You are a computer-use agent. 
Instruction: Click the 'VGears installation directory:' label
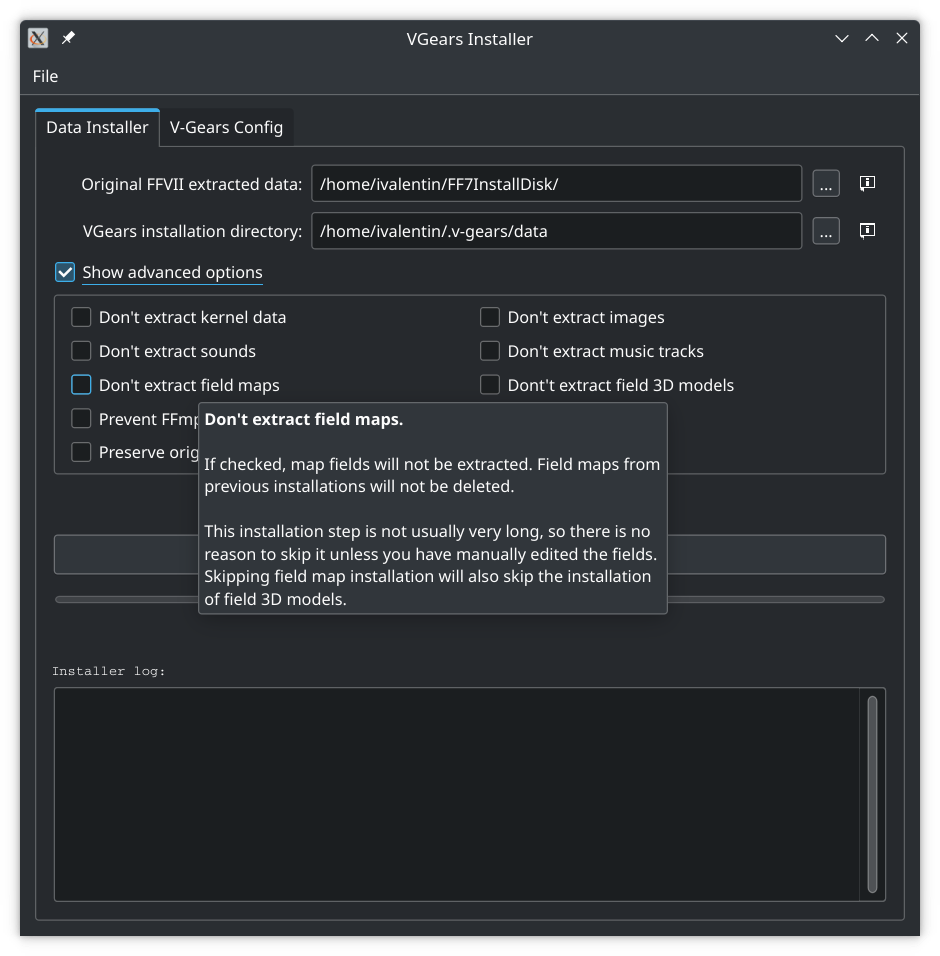(x=192, y=231)
